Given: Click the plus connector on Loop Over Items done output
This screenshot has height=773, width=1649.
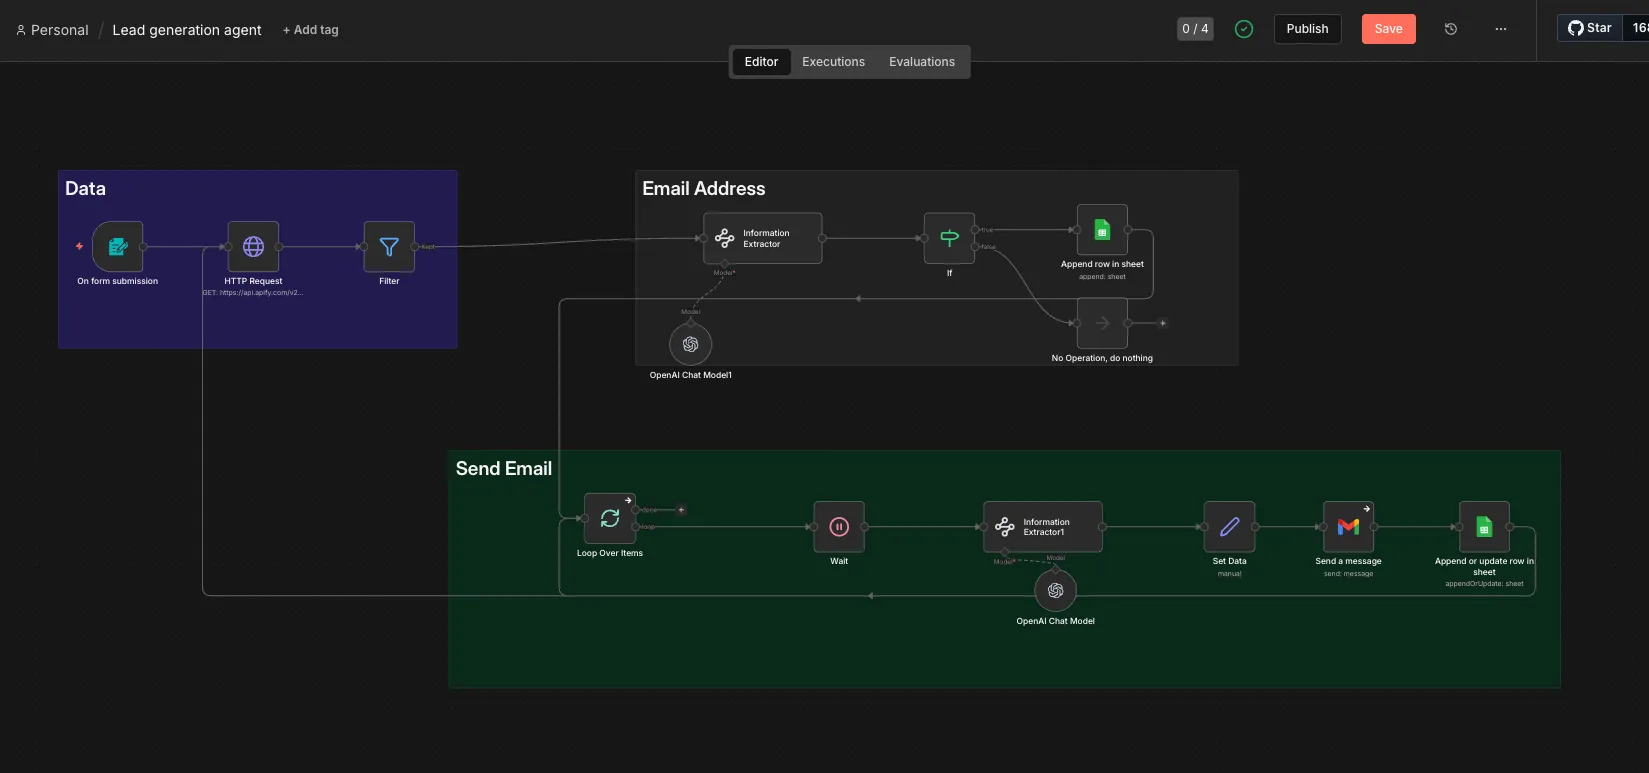Looking at the screenshot, I should coord(681,510).
